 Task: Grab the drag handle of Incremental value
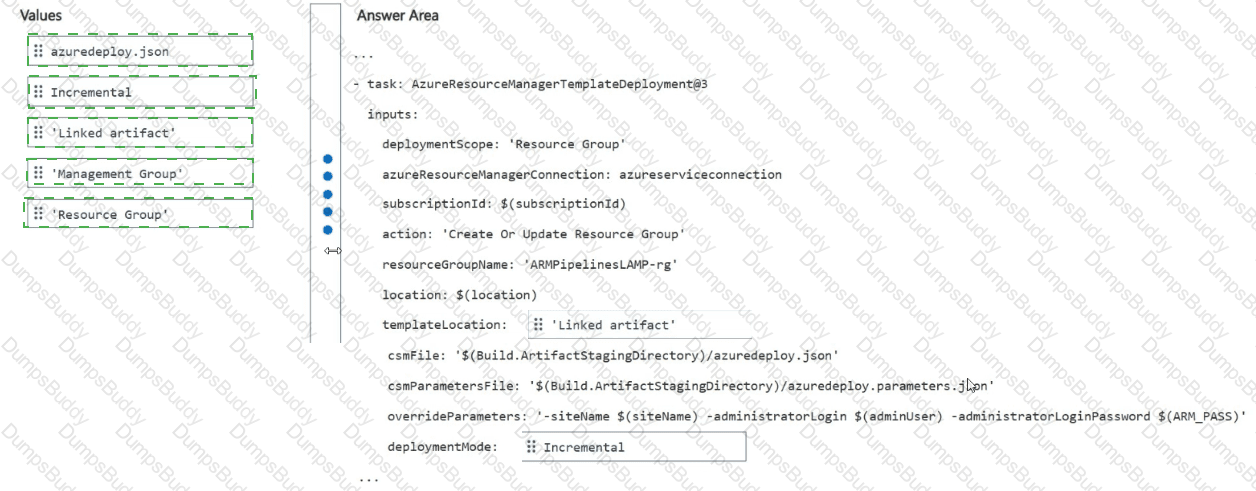click(x=38, y=92)
